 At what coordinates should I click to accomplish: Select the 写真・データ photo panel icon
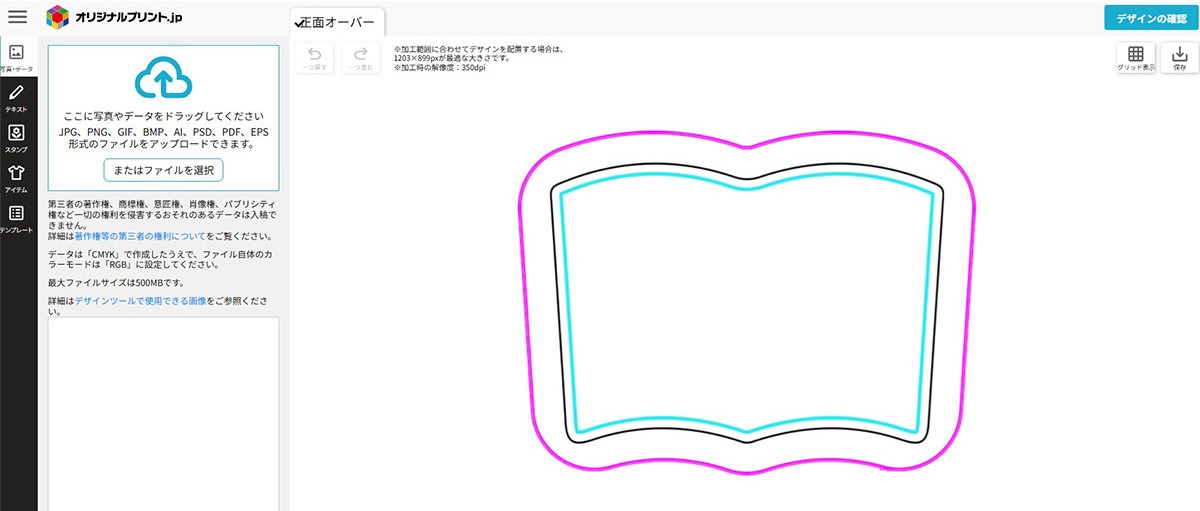[x=16, y=57]
